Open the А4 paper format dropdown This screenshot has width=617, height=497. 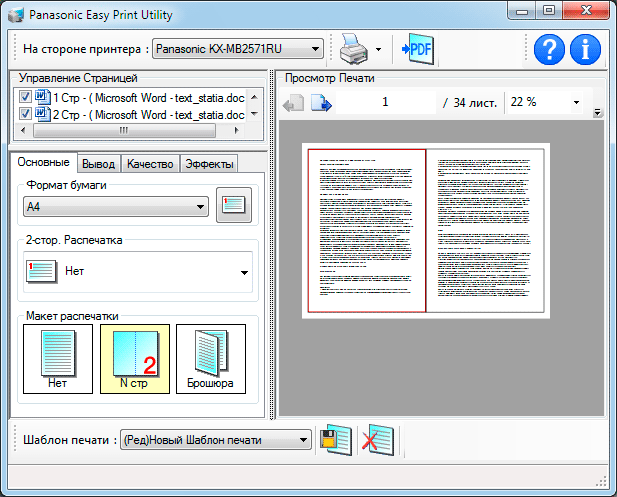(x=116, y=207)
